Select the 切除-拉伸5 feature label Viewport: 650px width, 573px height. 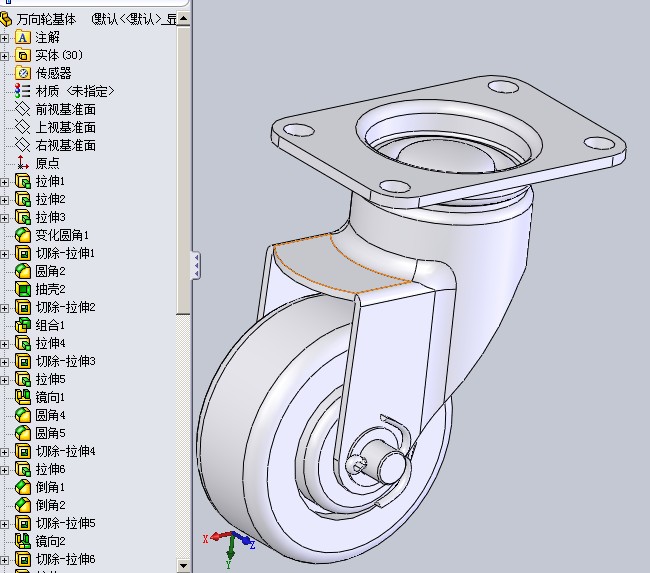coord(65,523)
